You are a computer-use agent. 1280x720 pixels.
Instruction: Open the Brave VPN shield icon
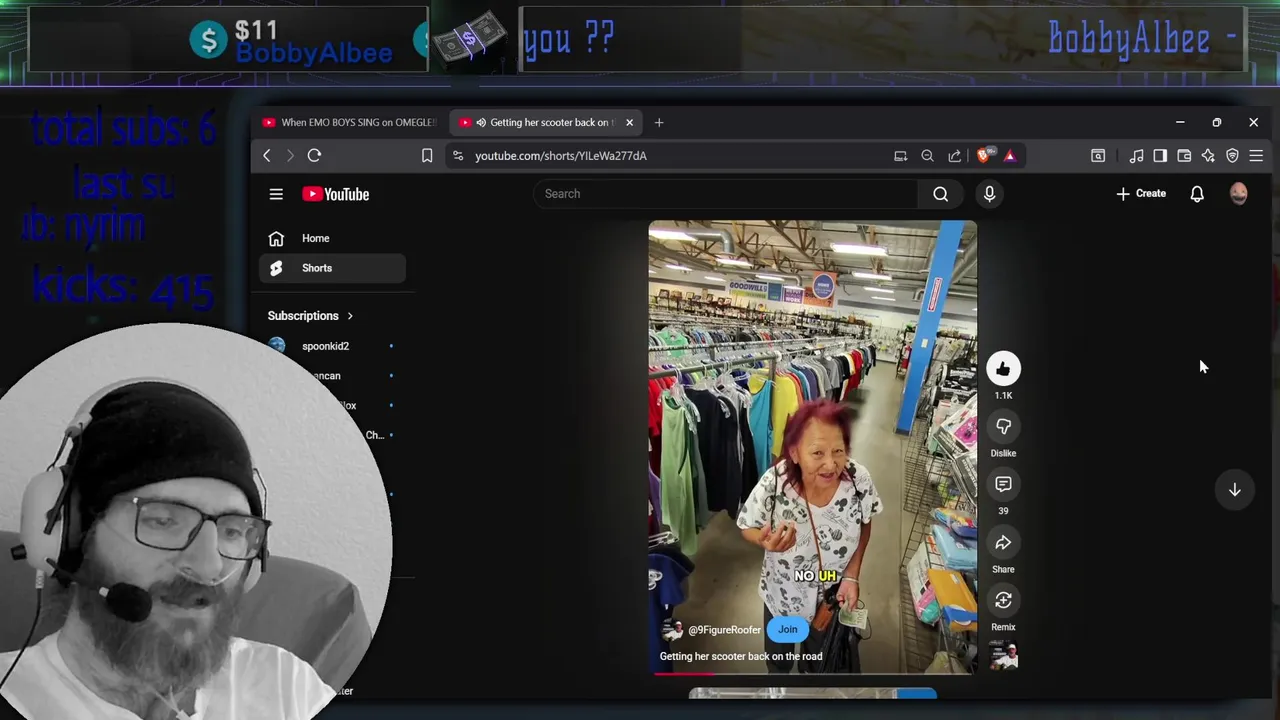(1232, 156)
